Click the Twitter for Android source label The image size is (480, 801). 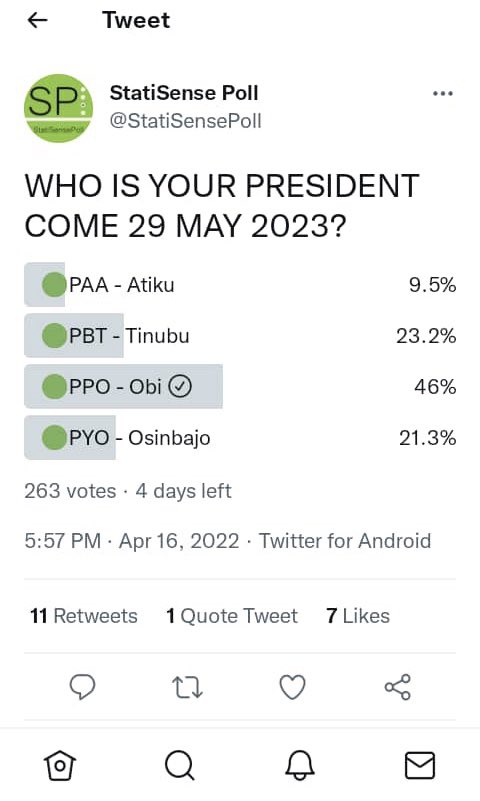345,541
